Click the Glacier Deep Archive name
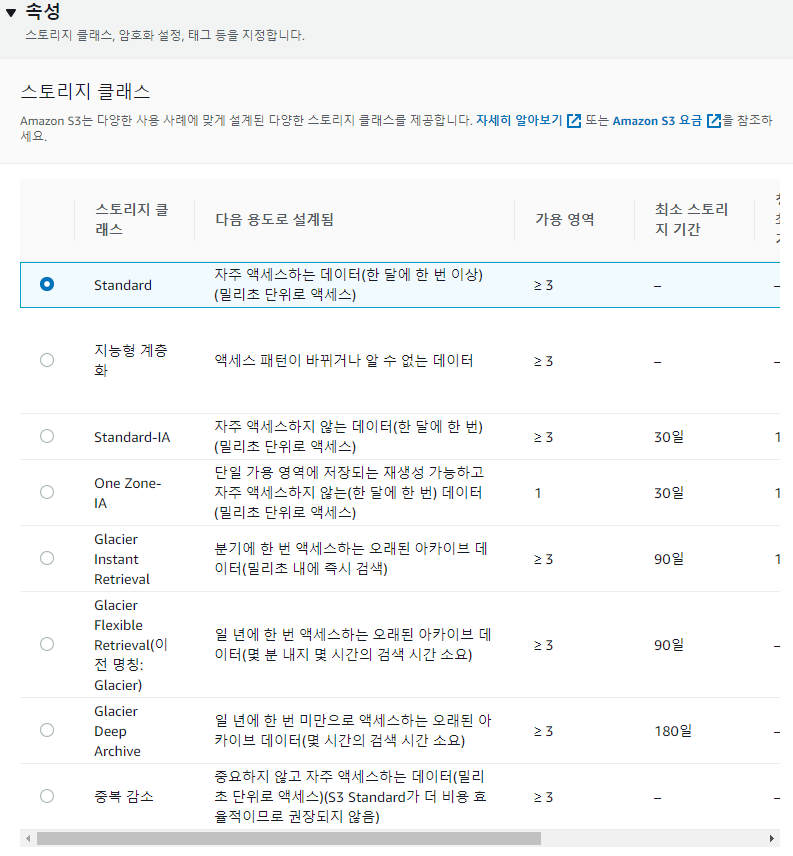 117,731
